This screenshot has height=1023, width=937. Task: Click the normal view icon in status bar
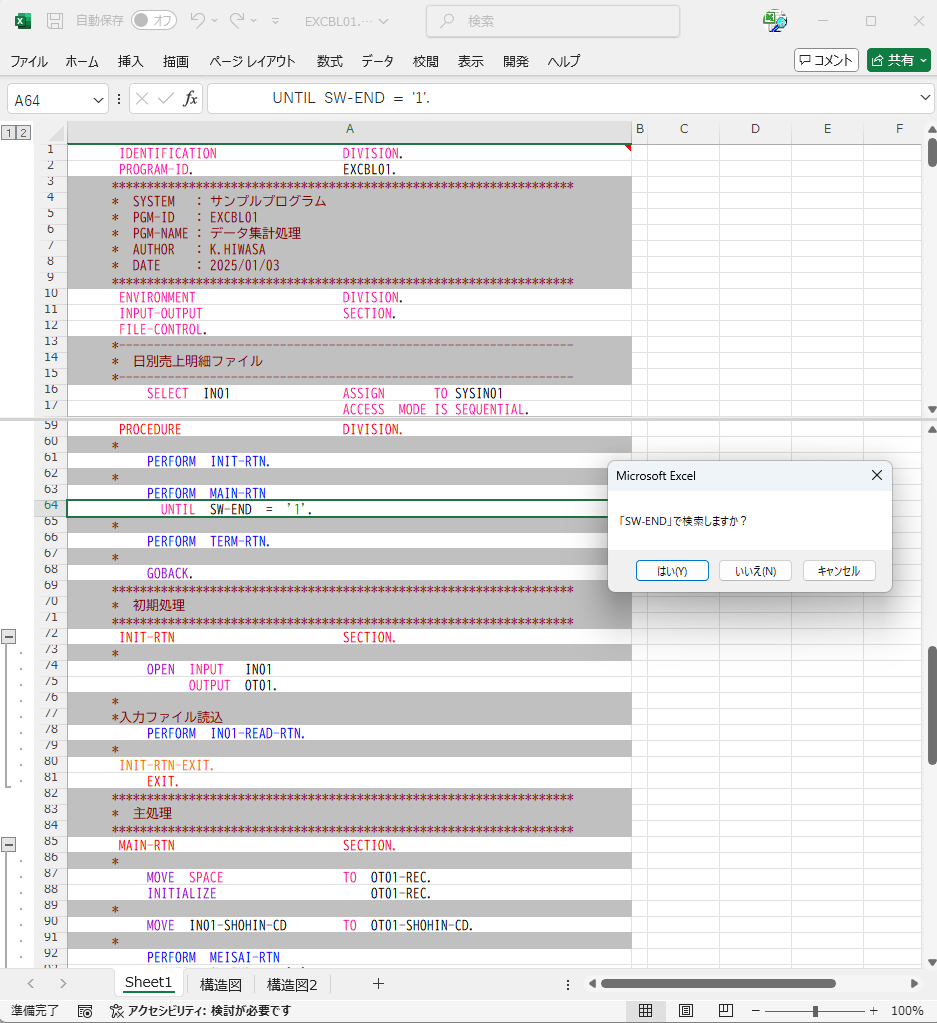[x=646, y=1010]
